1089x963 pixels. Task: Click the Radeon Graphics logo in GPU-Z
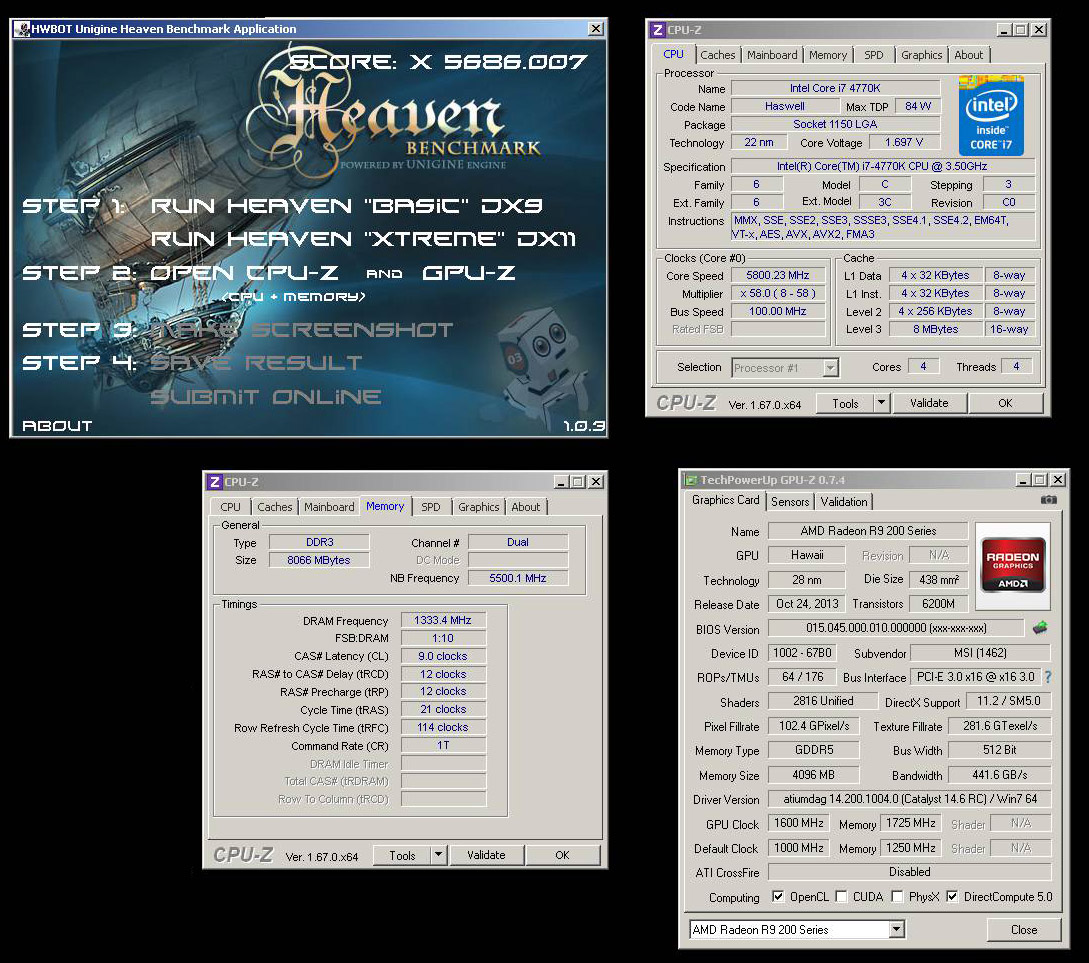tap(1013, 565)
